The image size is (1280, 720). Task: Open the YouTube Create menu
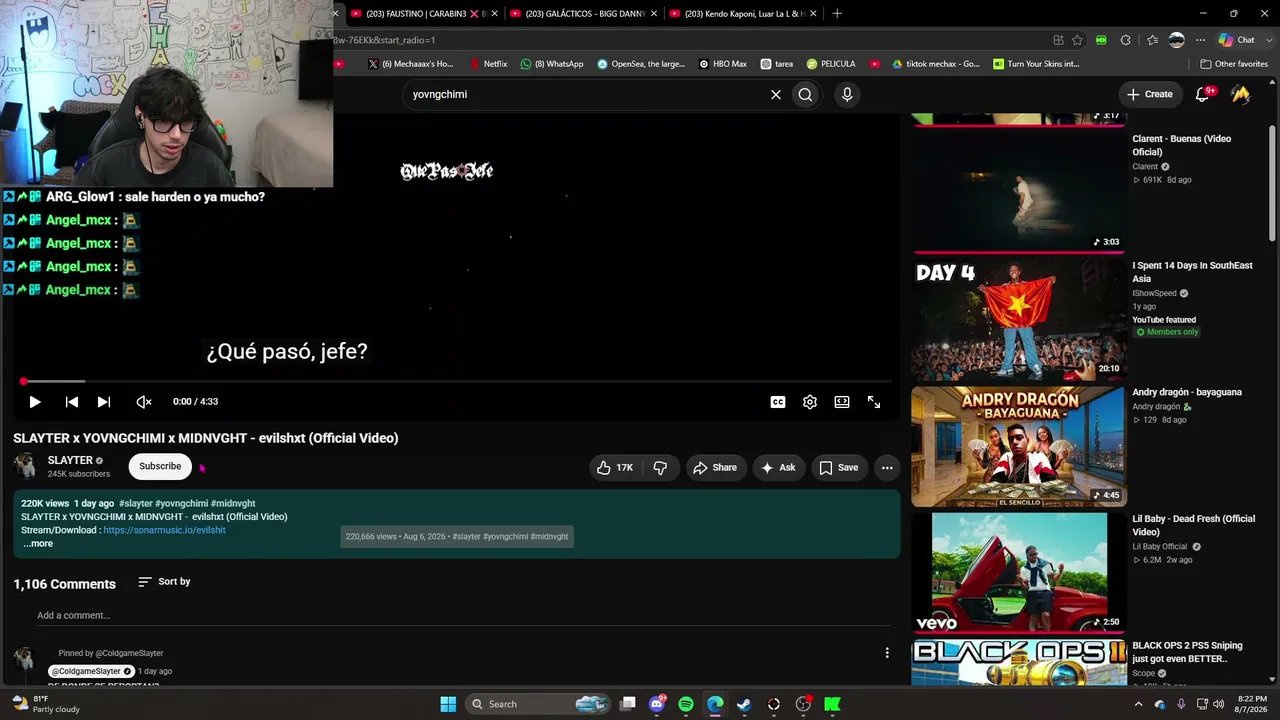(x=1150, y=94)
